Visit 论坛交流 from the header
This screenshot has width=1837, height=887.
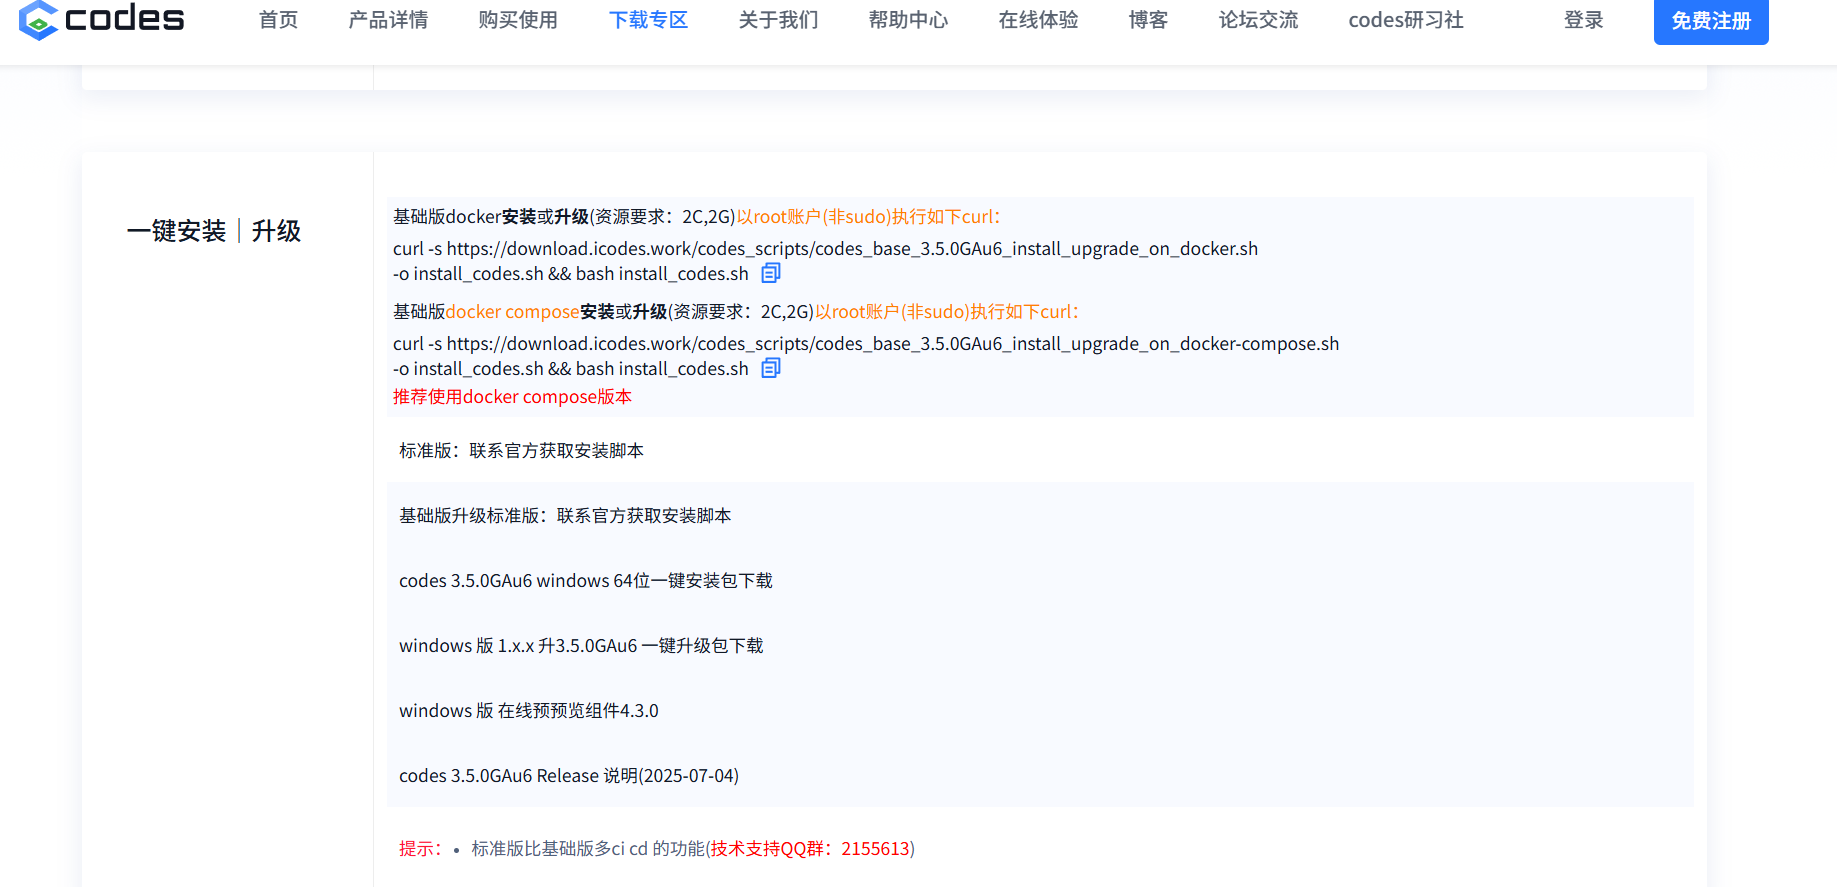(x=1258, y=20)
